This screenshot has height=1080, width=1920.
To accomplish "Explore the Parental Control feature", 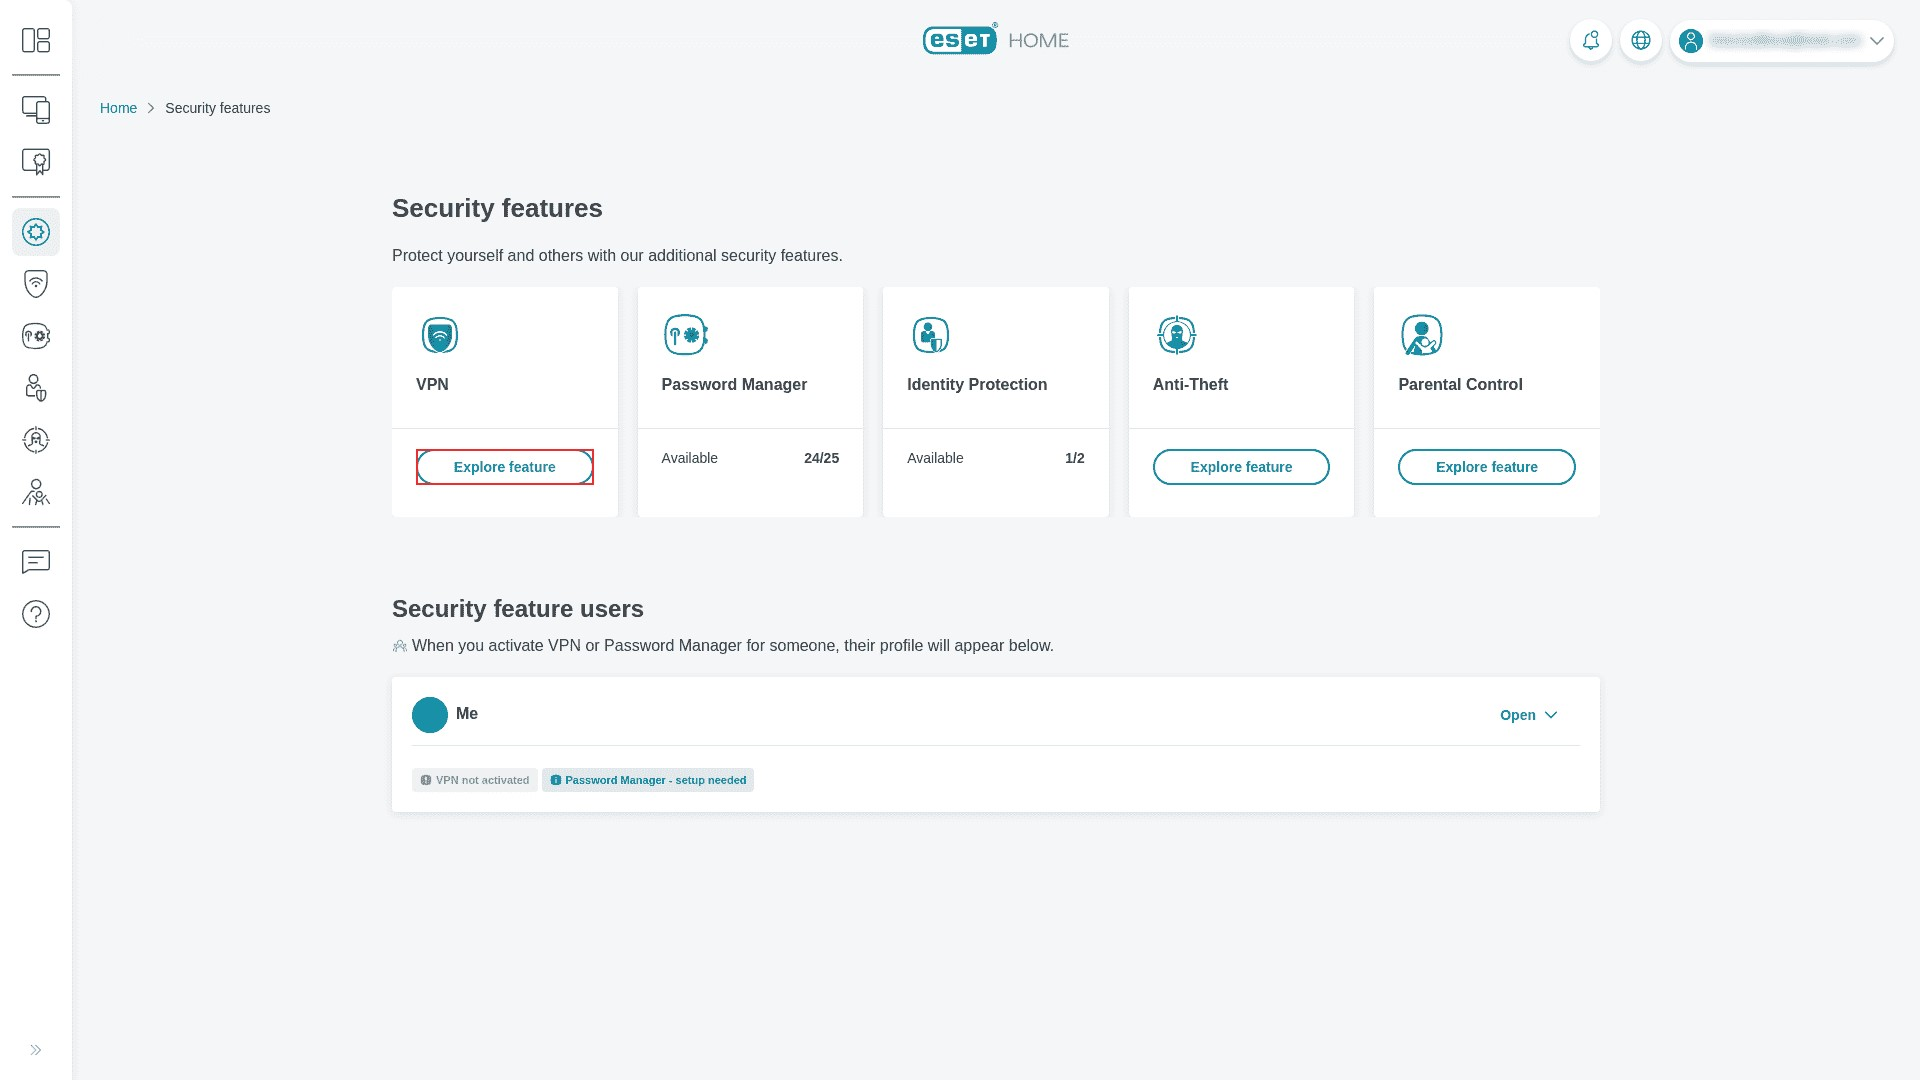I will tap(1487, 467).
